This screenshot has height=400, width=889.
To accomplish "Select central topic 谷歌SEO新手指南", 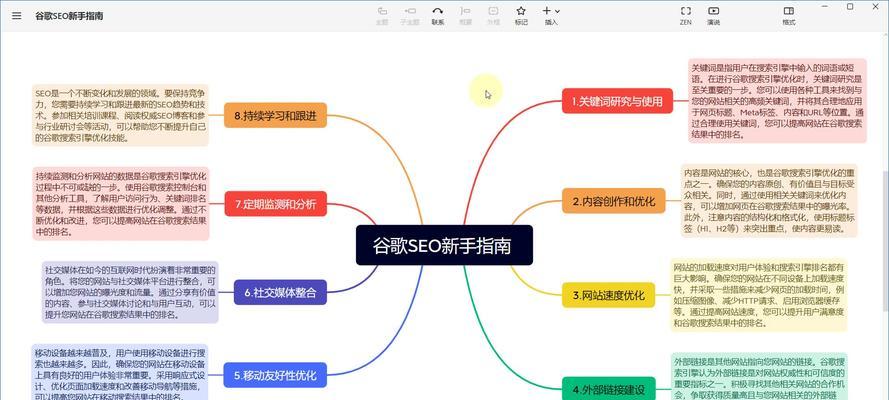I will click(x=444, y=245).
